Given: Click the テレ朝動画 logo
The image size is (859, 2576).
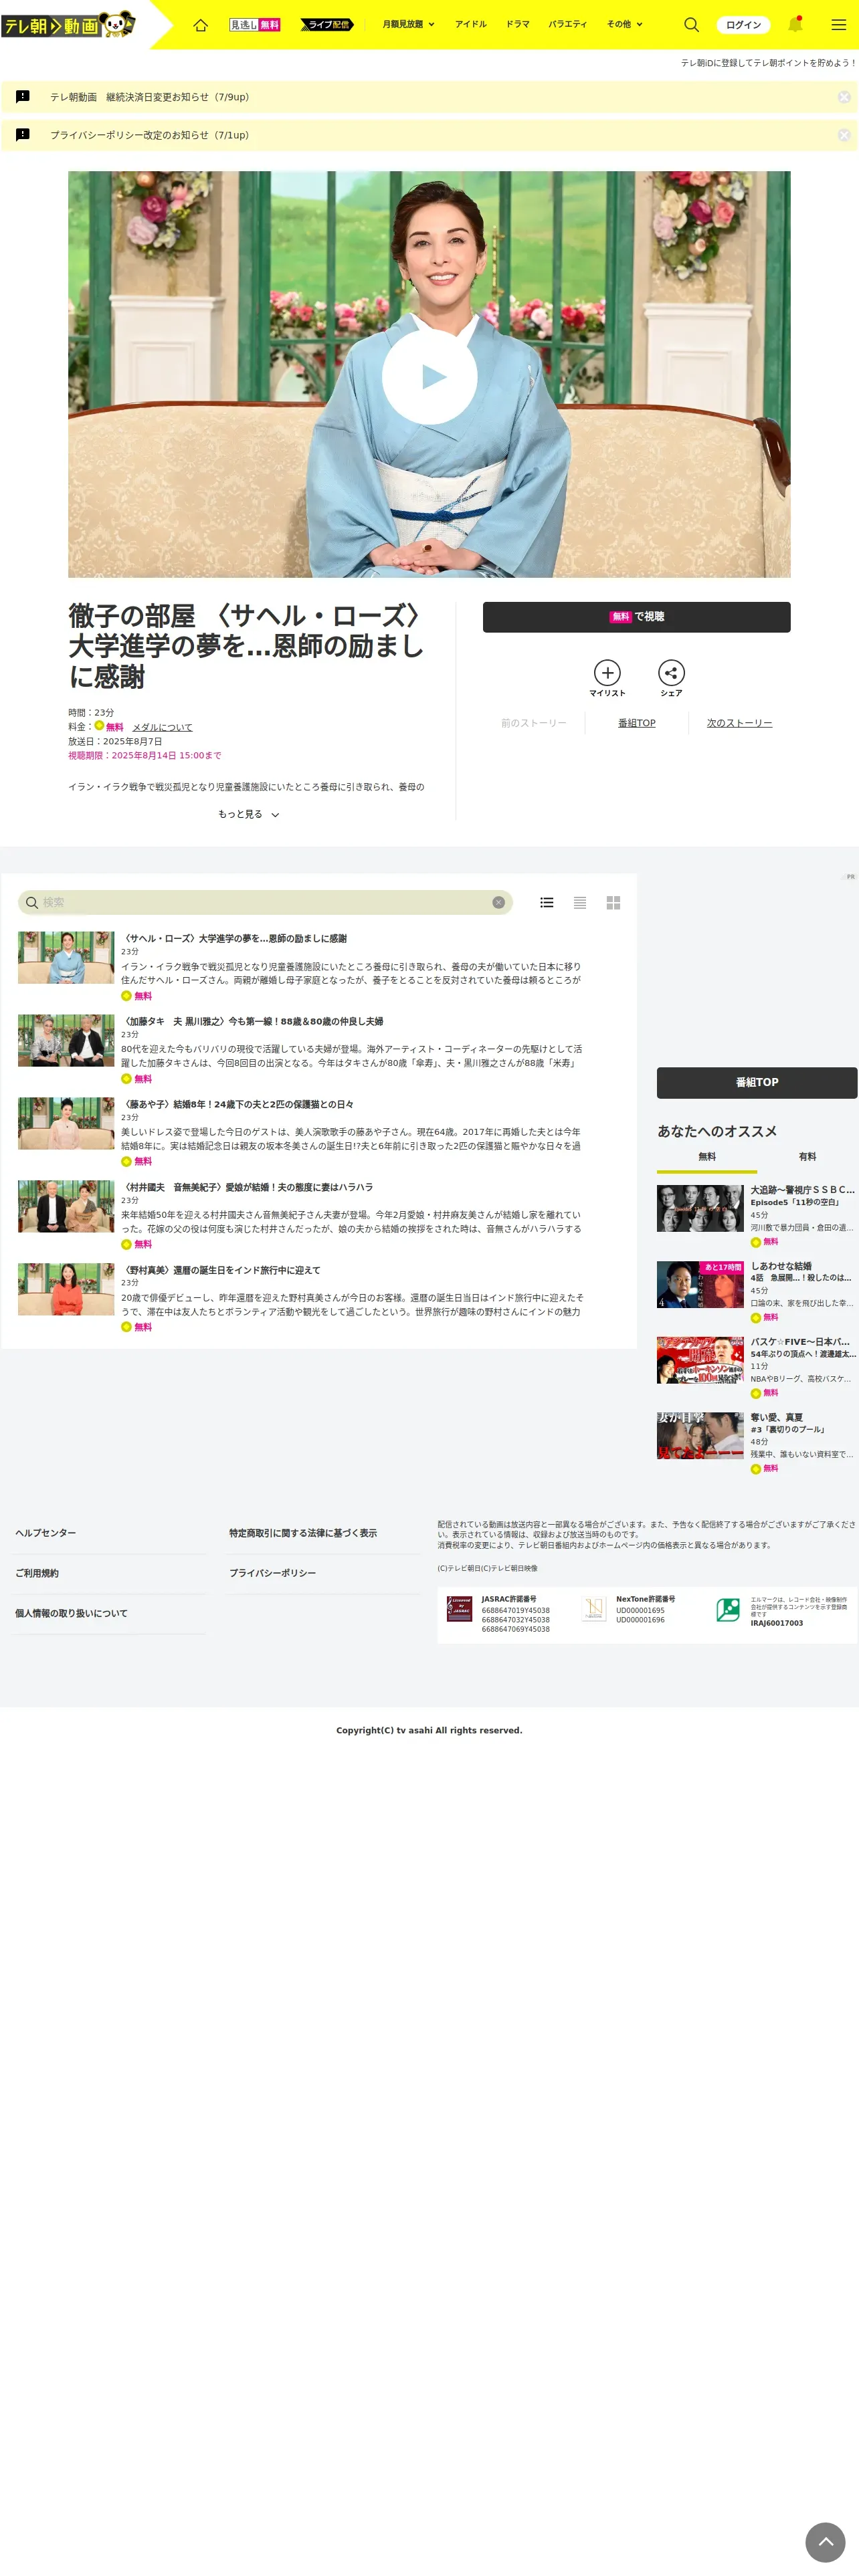Looking at the screenshot, I should click(68, 24).
